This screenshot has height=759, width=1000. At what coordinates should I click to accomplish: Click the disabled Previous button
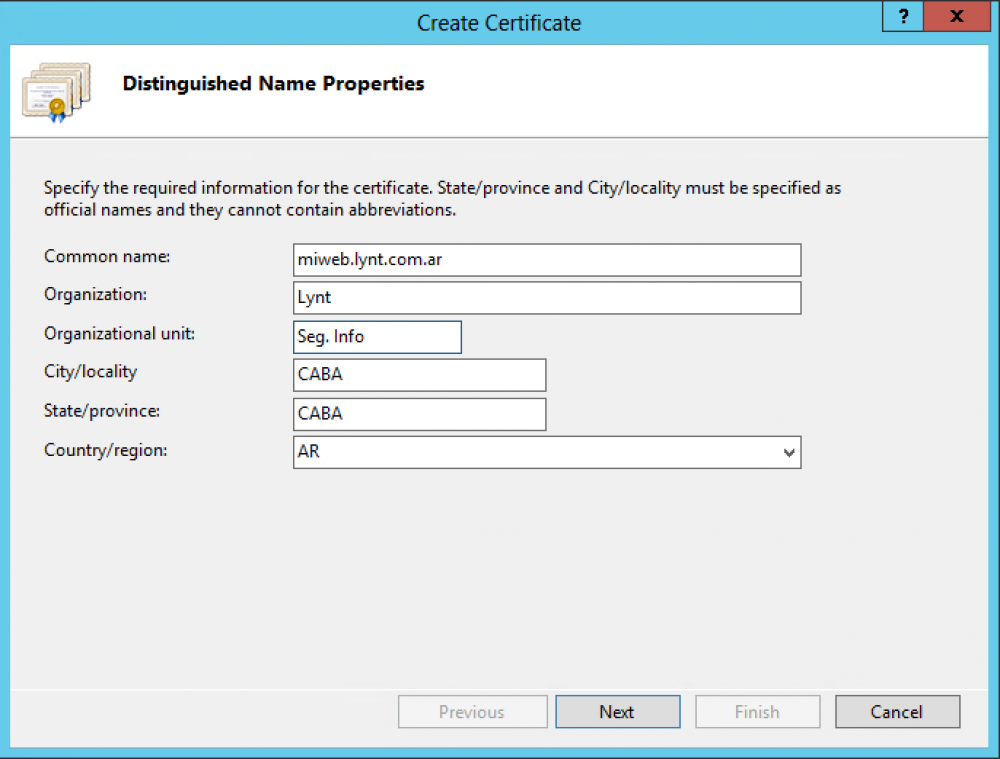[x=472, y=712]
